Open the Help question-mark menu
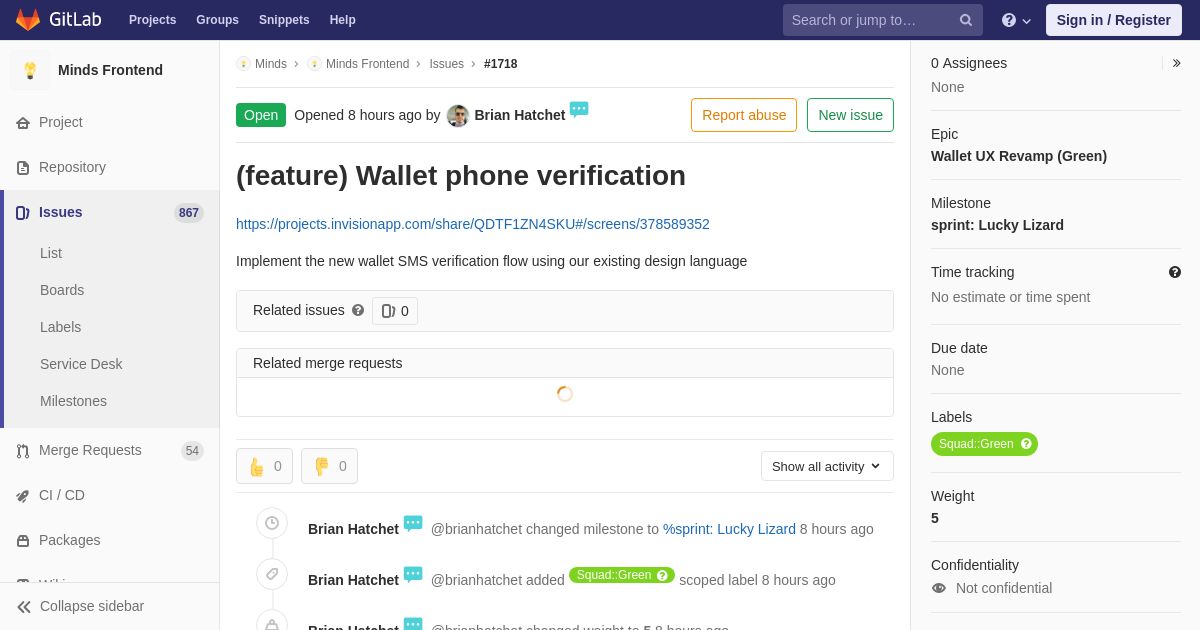 1016,20
